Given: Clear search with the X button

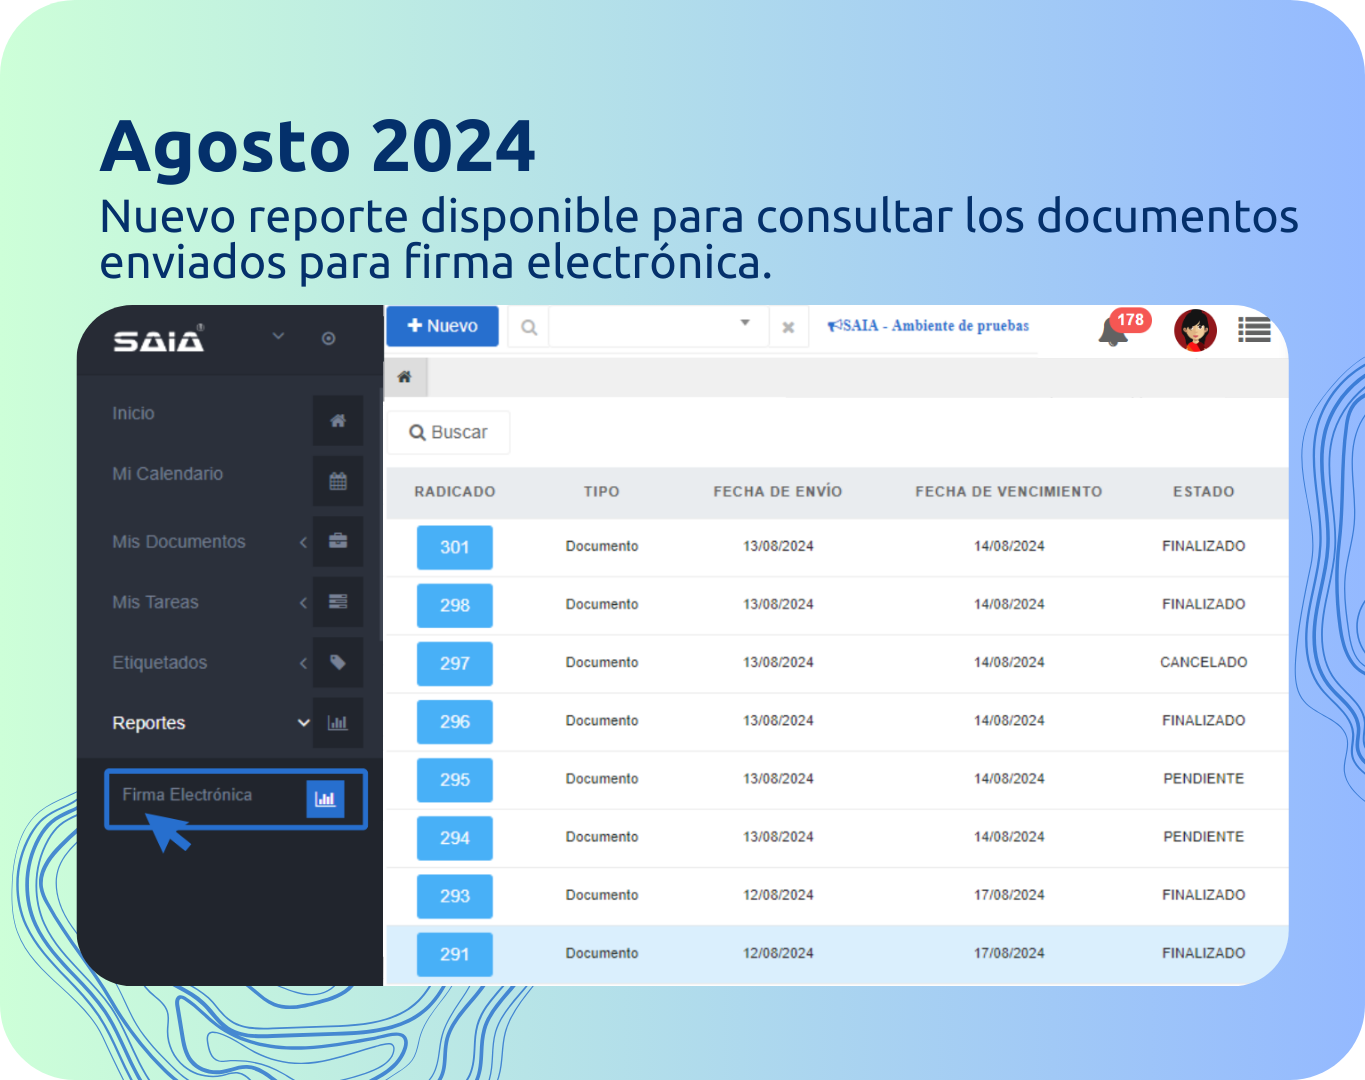Looking at the screenshot, I should [x=788, y=328].
